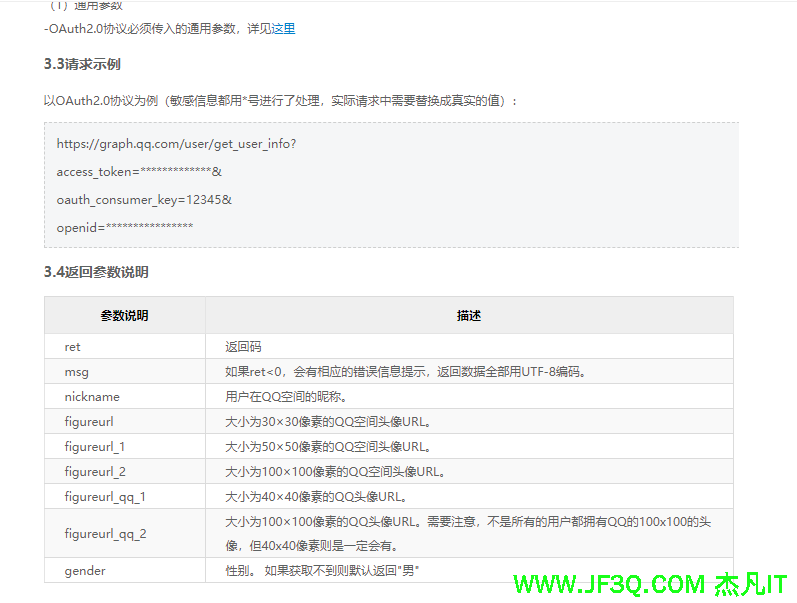Select the 'msg' parameter cell
Screen dimensions: 797x603
point(77,372)
